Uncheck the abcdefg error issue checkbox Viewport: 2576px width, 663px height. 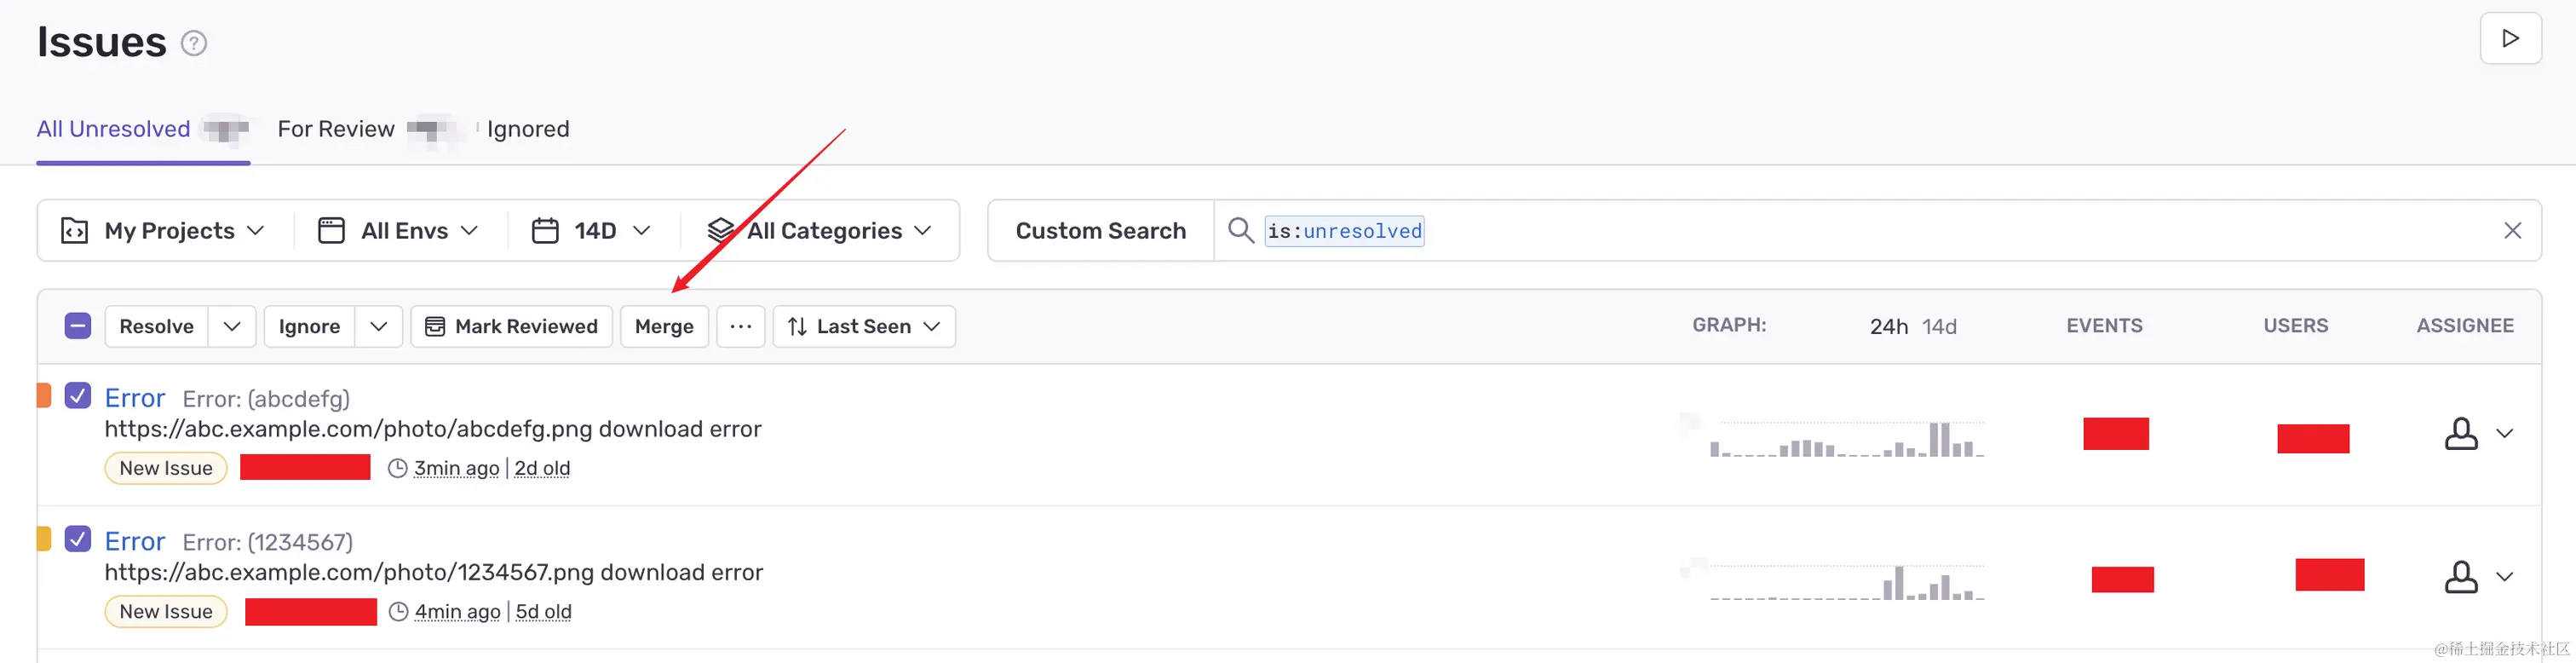(78, 396)
